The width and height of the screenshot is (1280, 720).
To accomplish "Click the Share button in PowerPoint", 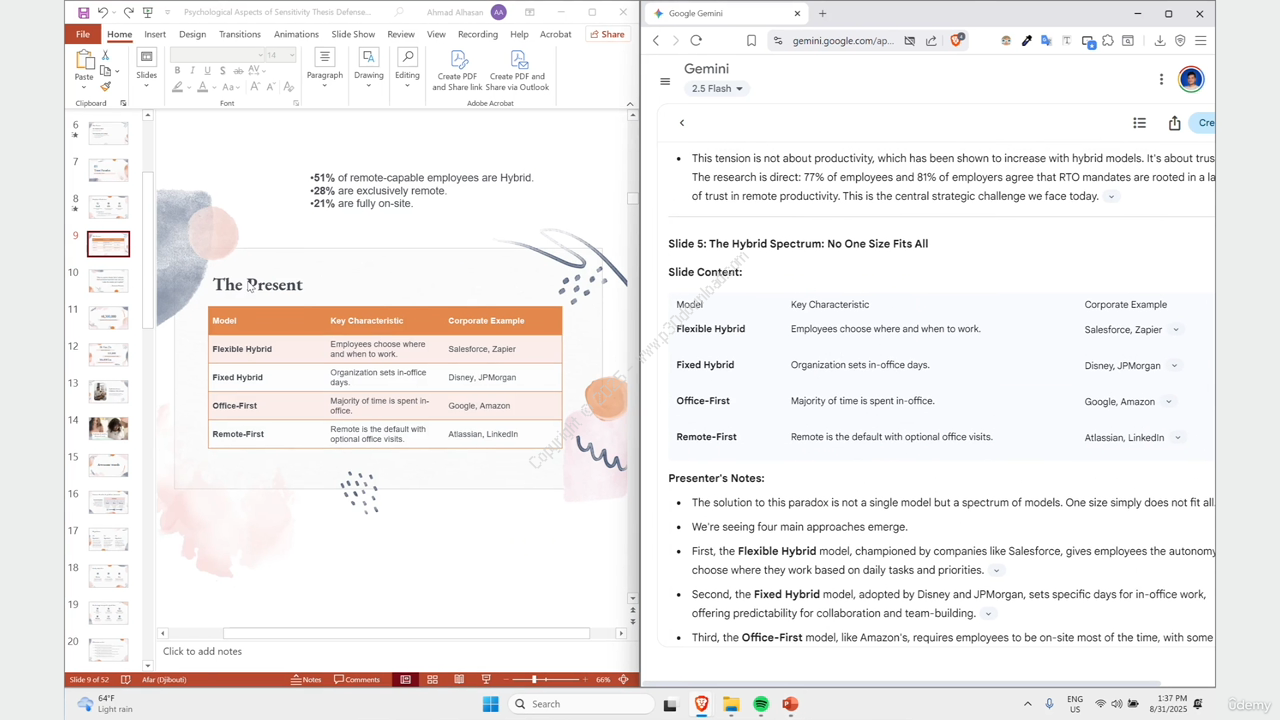I will tap(607, 34).
